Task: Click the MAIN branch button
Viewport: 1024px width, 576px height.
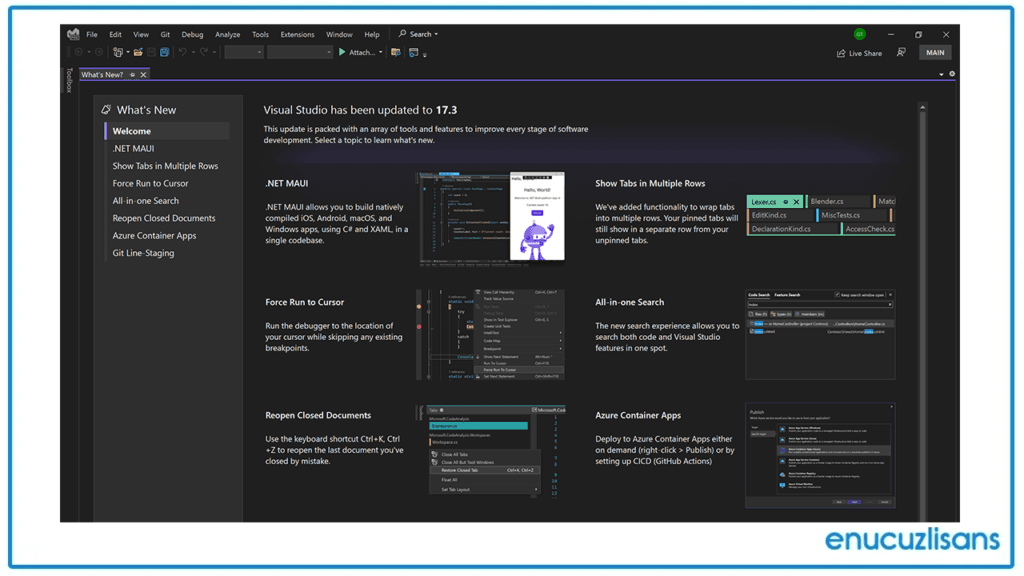Action: [934, 52]
